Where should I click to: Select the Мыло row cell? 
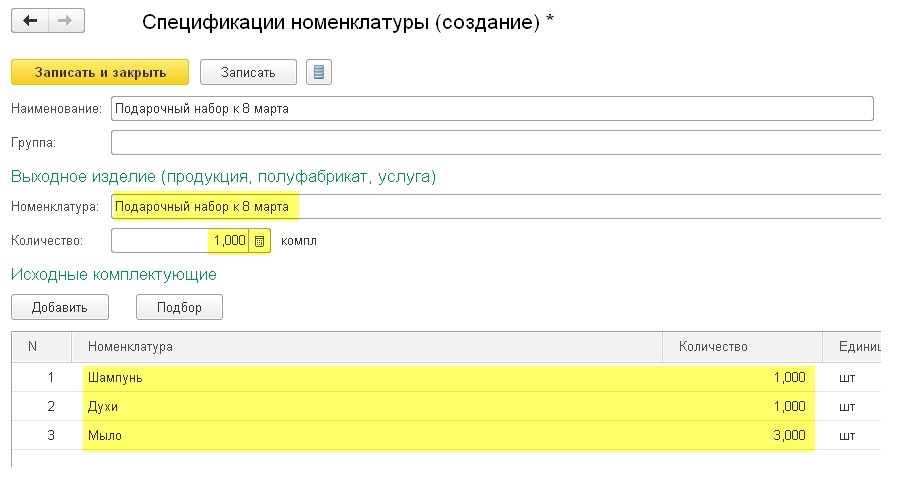point(367,435)
